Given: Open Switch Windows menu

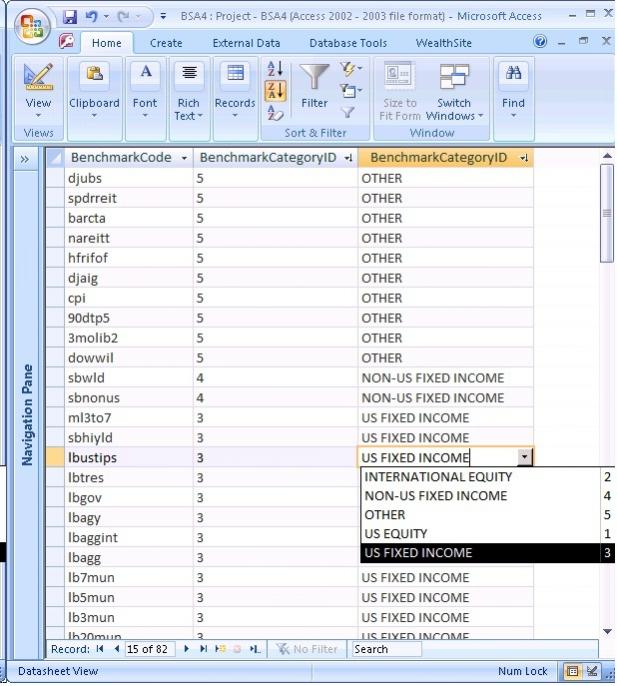Looking at the screenshot, I should click(454, 91).
